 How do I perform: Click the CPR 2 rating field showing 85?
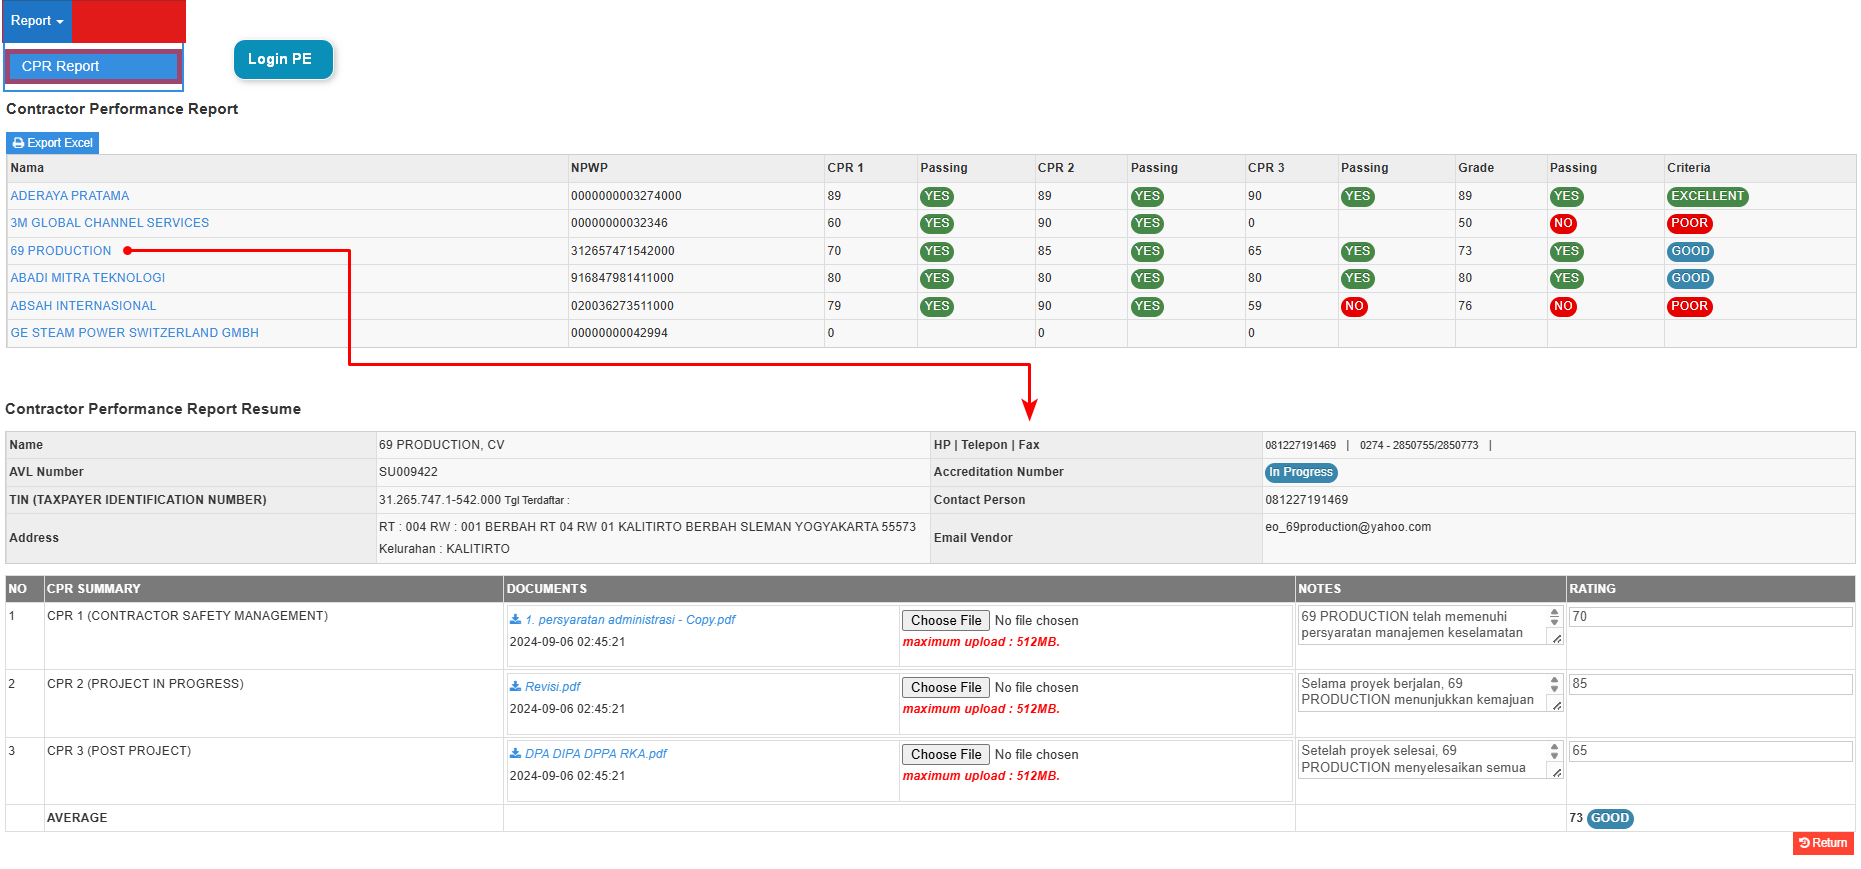(x=1709, y=684)
